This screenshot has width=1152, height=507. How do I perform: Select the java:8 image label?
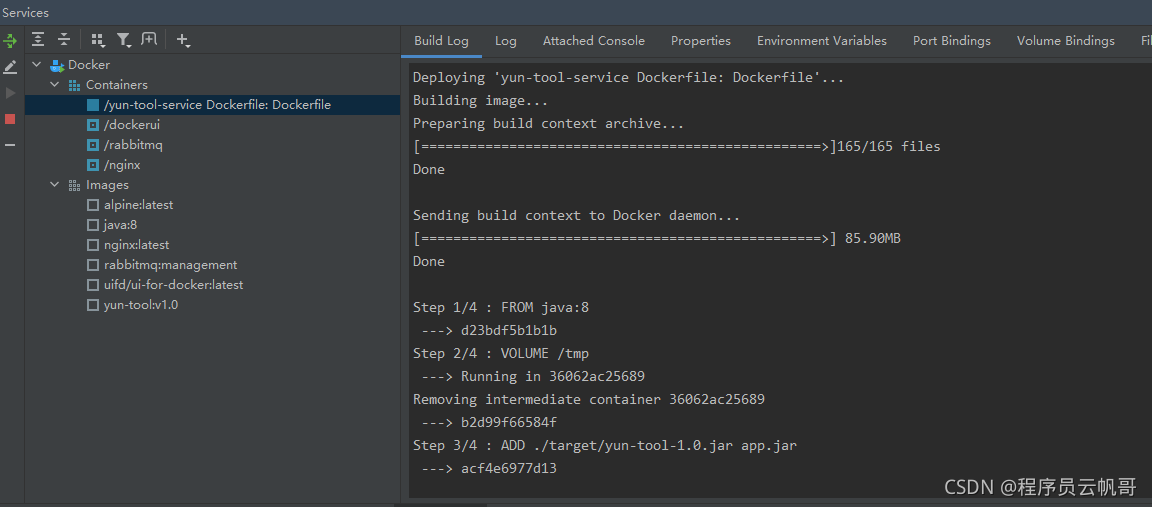click(x=120, y=225)
